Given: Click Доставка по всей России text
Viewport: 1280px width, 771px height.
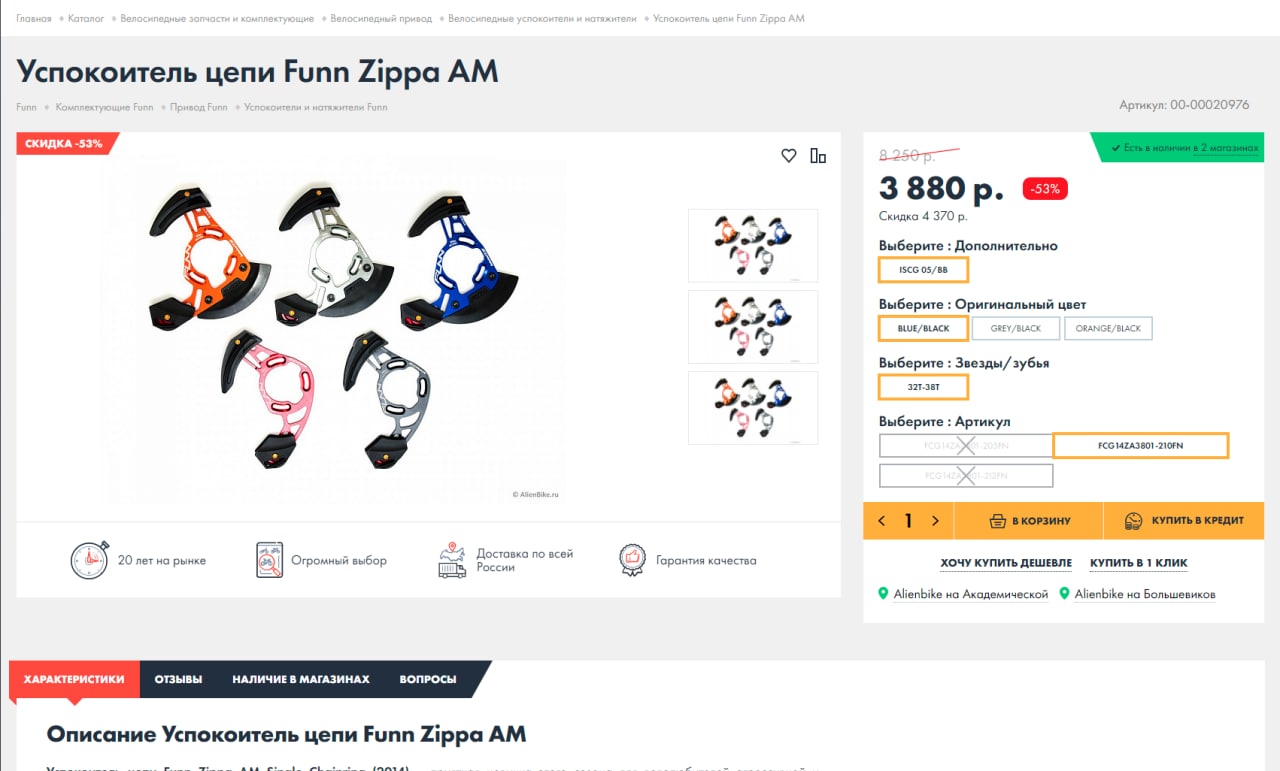Looking at the screenshot, I should (524, 560).
